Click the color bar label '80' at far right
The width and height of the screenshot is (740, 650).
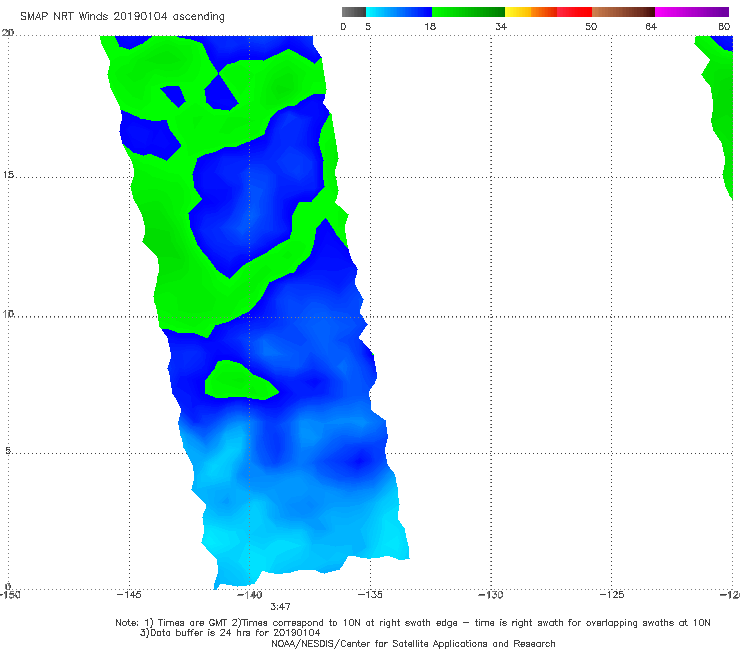click(x=724, y=27)
